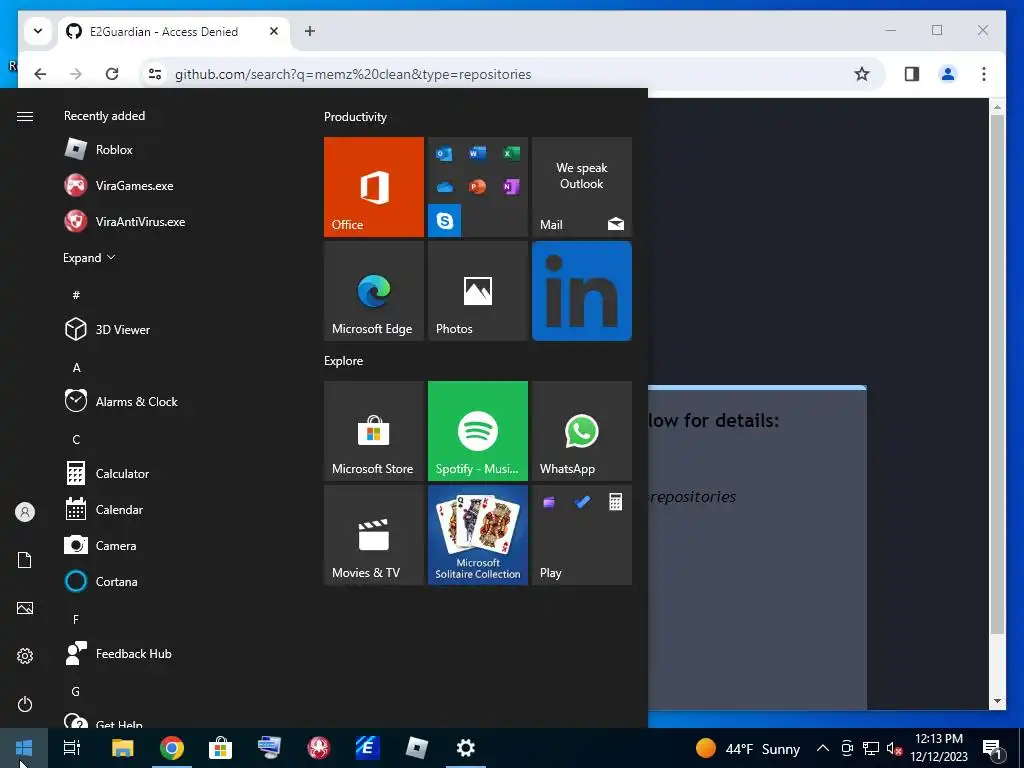Image resolution: width=1024 pixels, height=768 pixels.
Task: Reload the Chrome page
Action: (112, 74)
